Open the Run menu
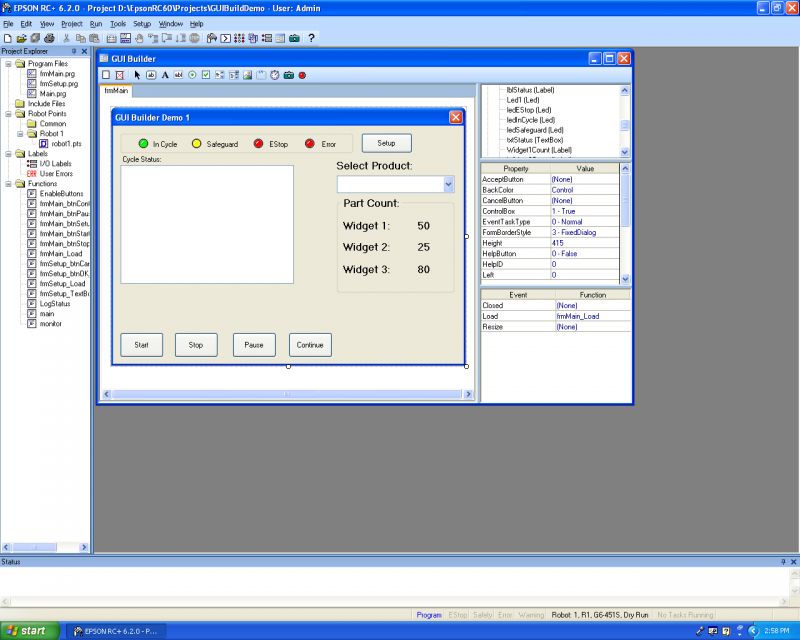Viewport: 800px width, 640px height. [x=96, y=24]
